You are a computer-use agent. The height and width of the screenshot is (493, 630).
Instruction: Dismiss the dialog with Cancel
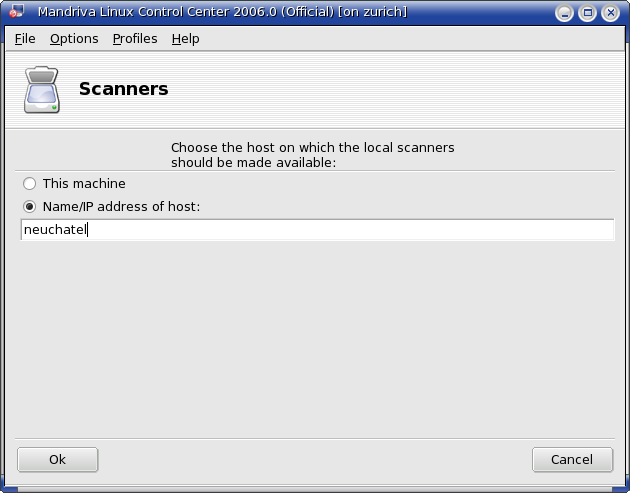pyautogui.click(x=572, y=459)
